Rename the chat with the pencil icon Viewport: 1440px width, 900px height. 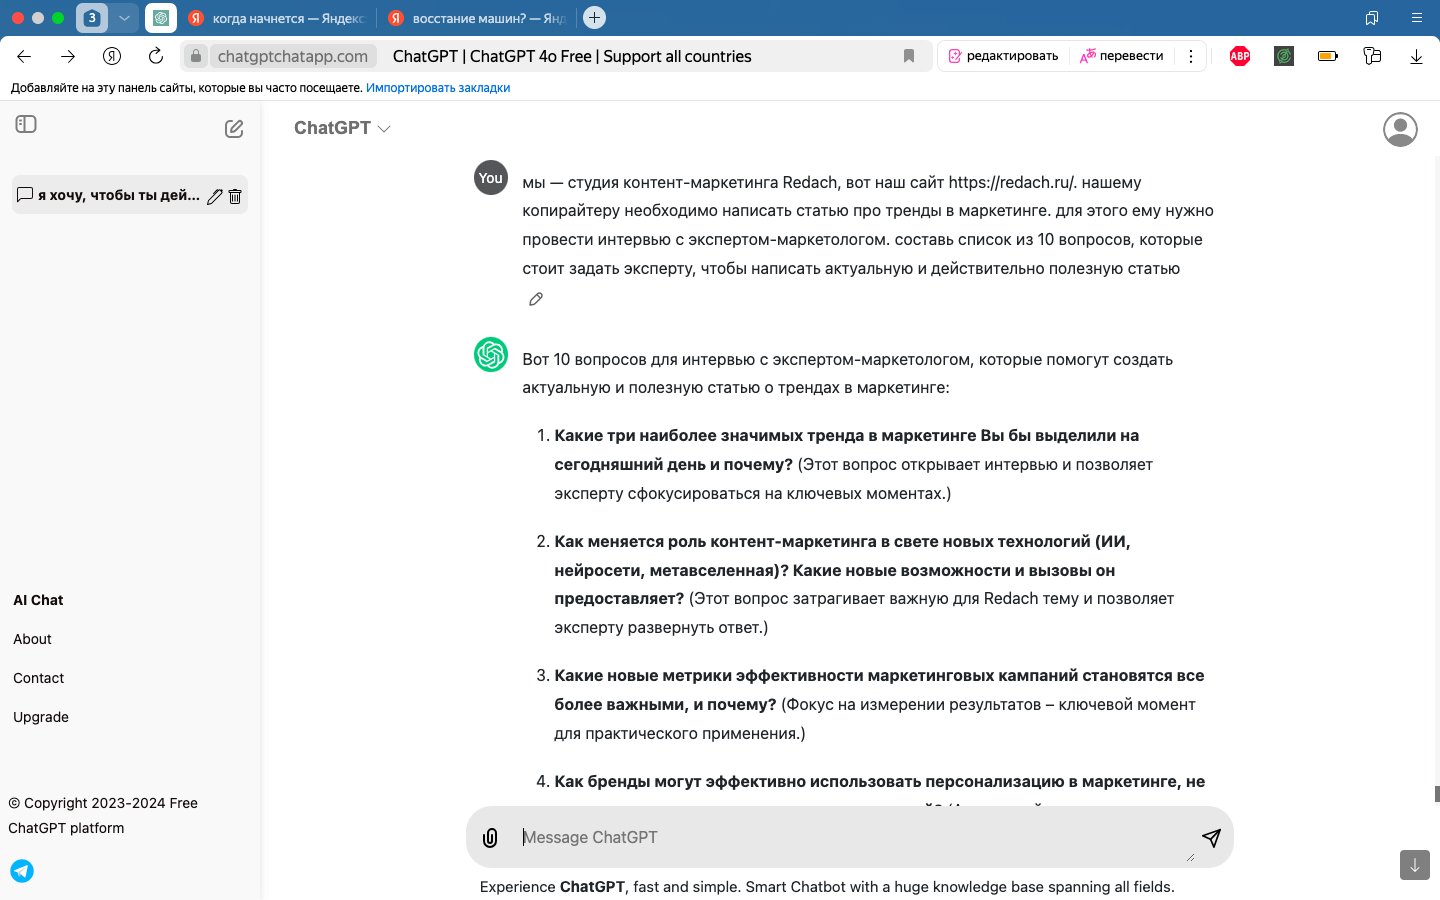click(215, 196)
